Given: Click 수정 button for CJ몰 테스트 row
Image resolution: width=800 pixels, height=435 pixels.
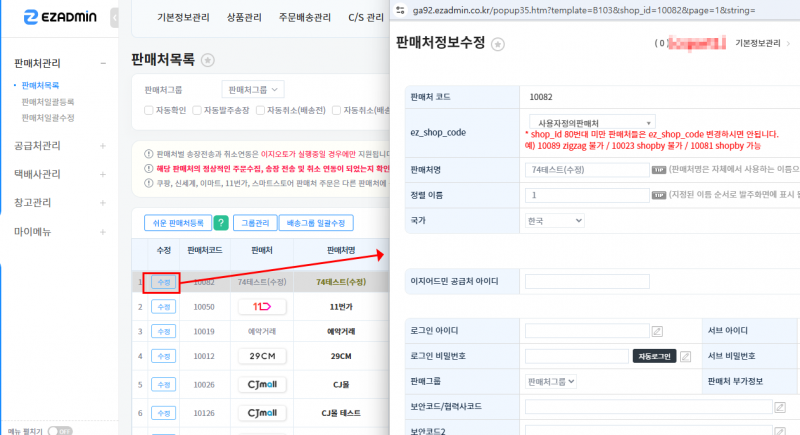Looking at the screenshot, I should click(x=163, y=413).
